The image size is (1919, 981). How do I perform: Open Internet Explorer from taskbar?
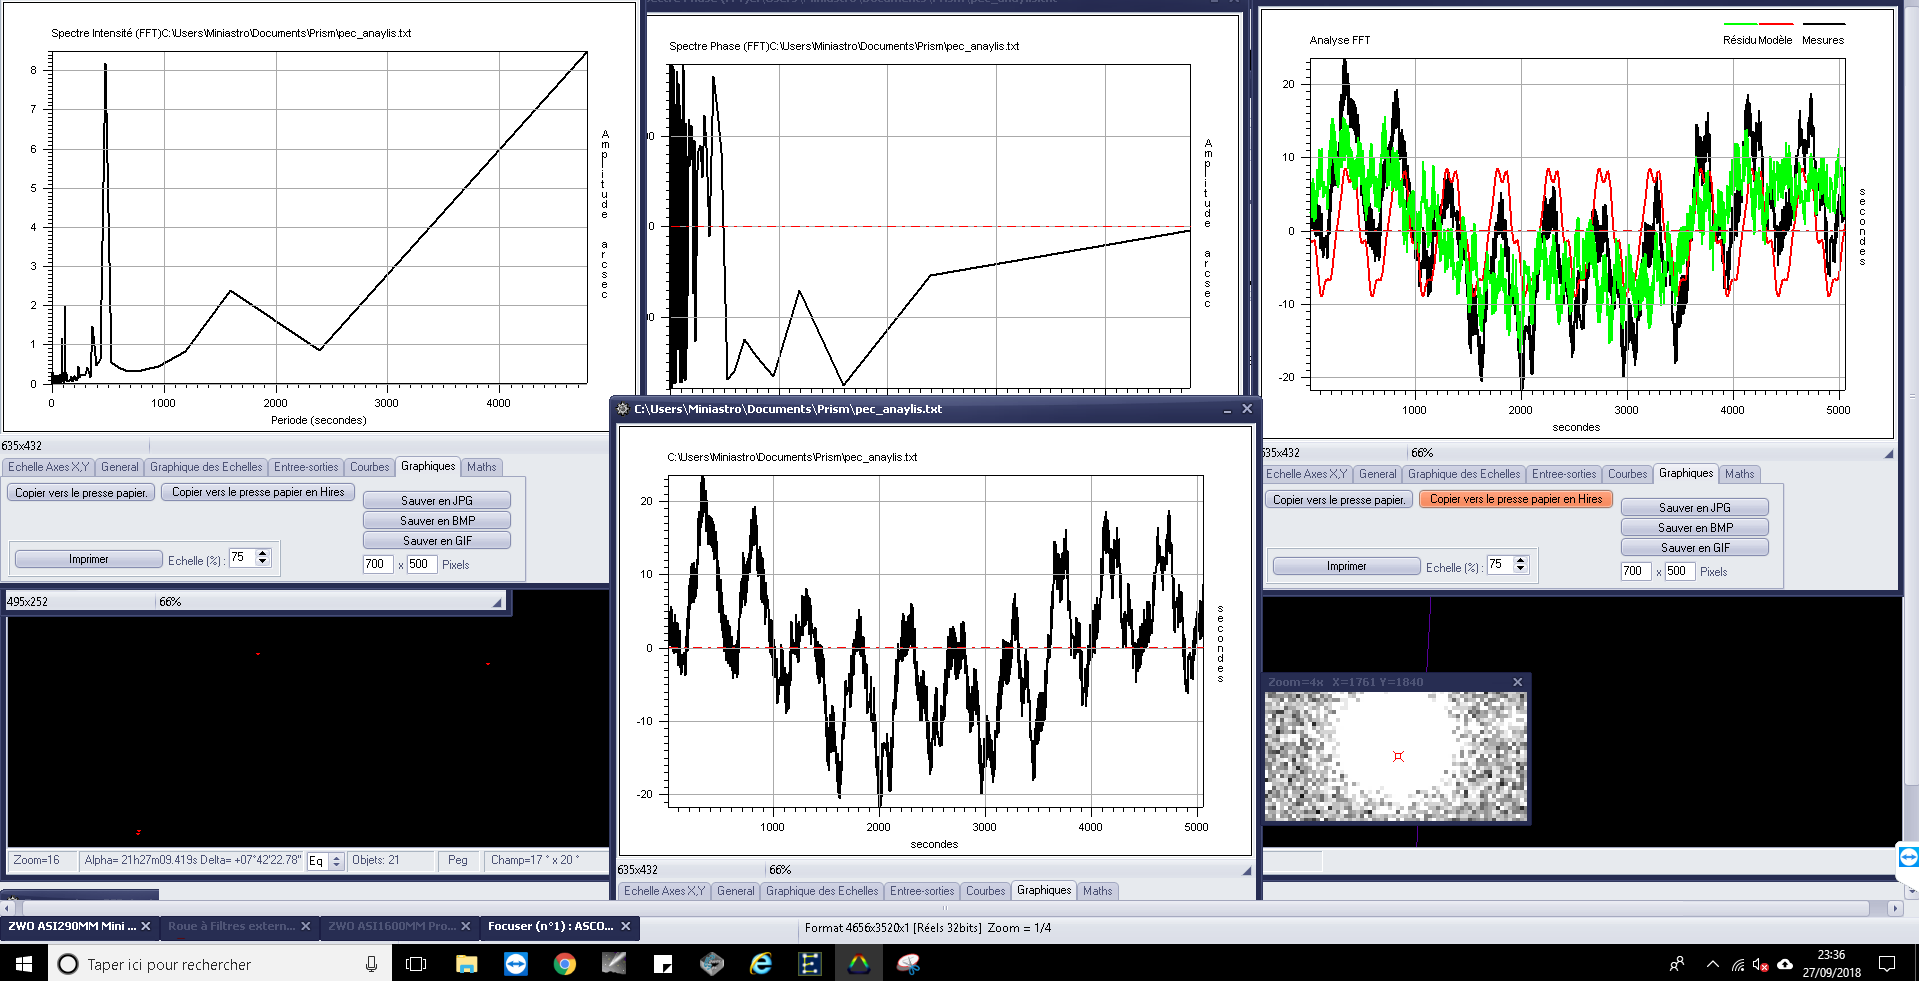[x=761, y=964]
